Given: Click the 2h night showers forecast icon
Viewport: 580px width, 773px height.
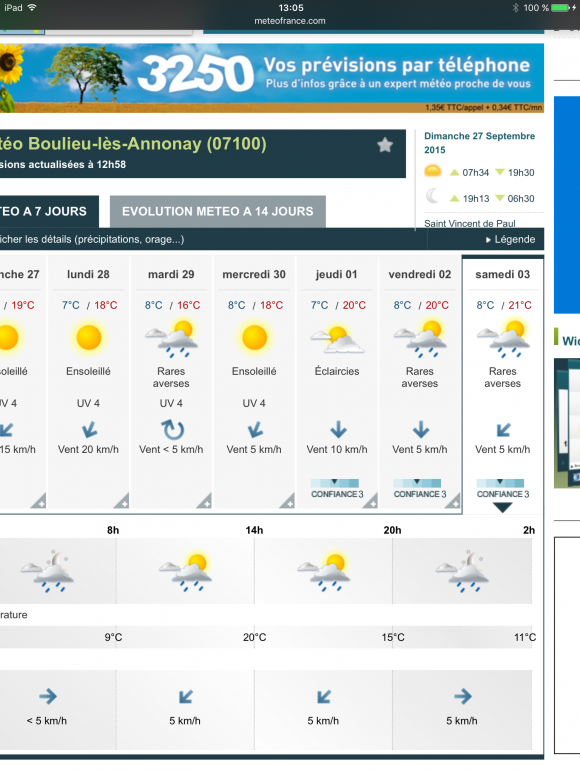Looking at the screenshot, I should [462, 572].
